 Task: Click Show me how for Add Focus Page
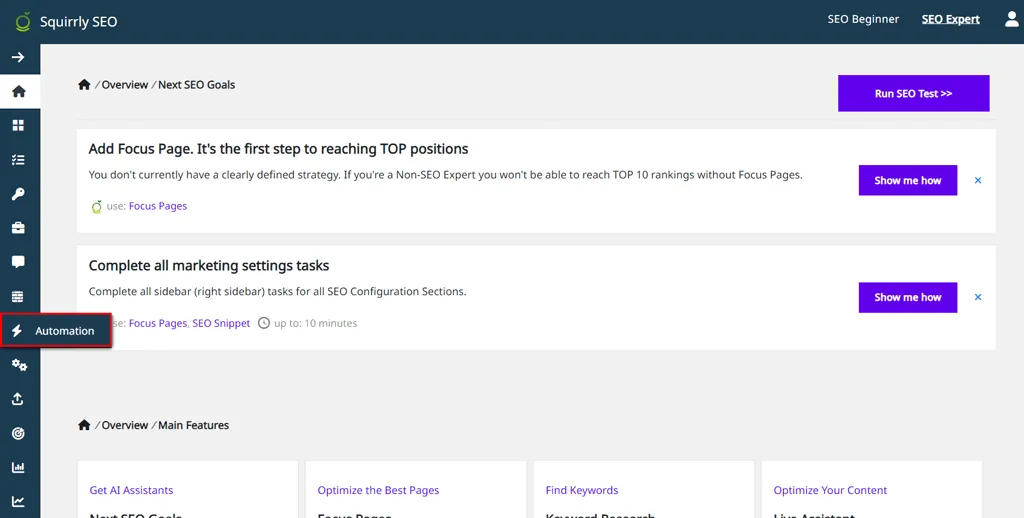(908, 180)
